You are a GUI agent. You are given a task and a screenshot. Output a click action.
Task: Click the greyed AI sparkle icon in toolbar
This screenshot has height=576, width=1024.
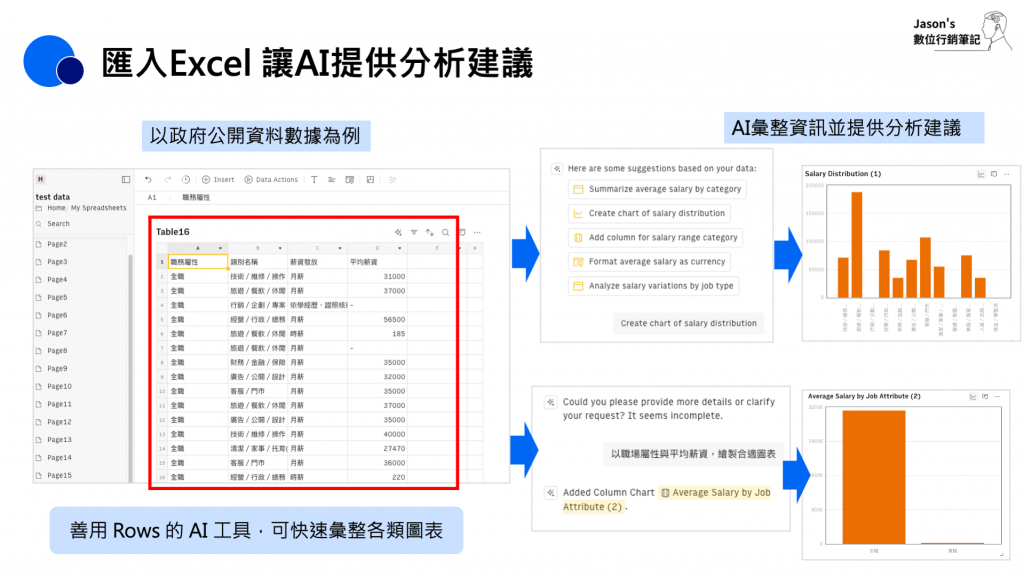pyautogui.click(x=392, y=180)
